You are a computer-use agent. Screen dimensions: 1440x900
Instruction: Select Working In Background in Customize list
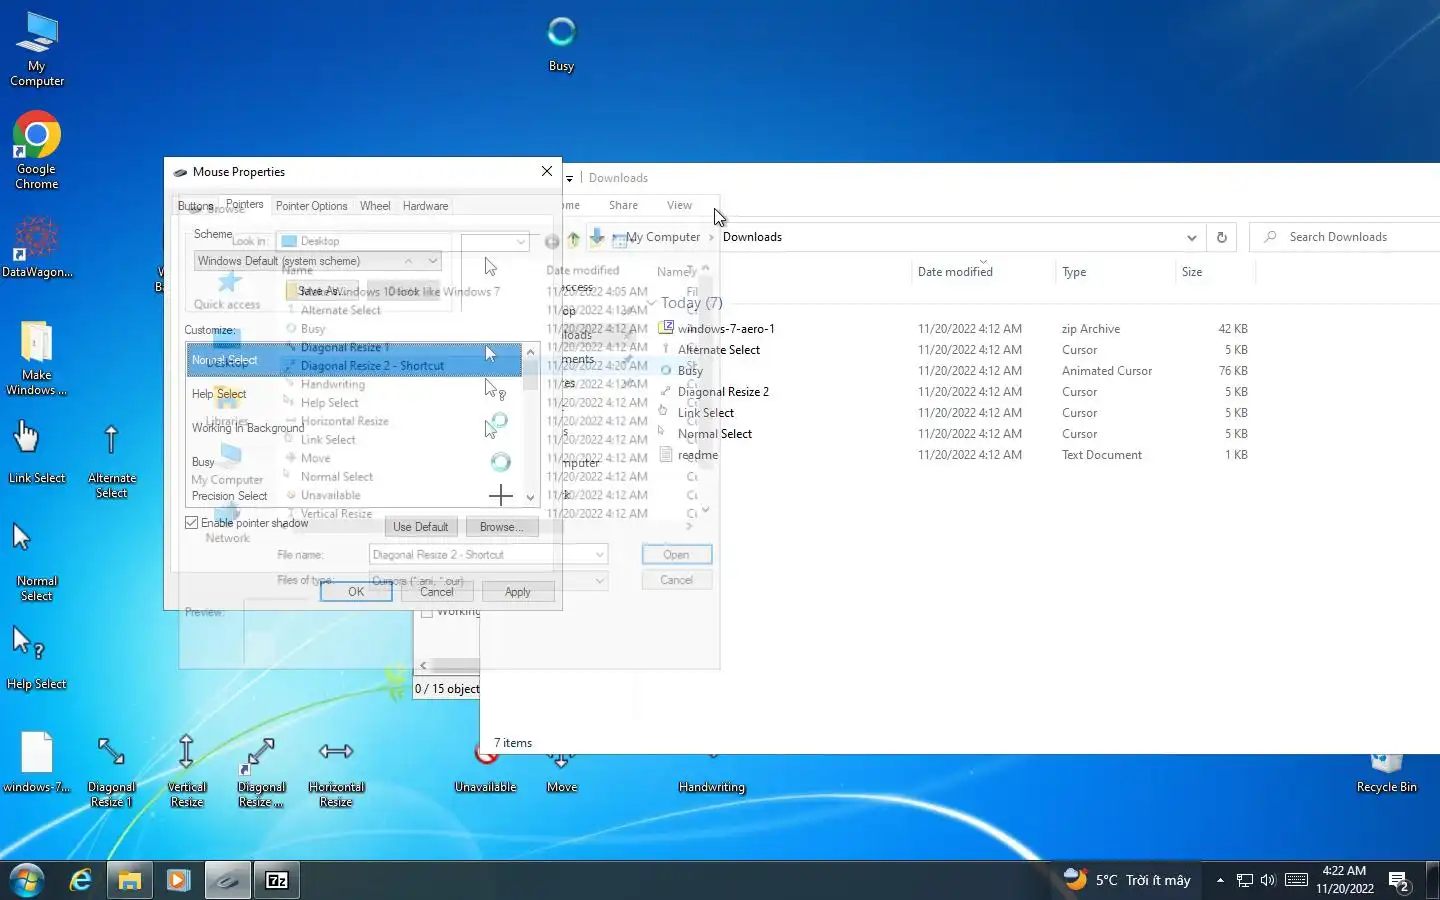point(354,427)
